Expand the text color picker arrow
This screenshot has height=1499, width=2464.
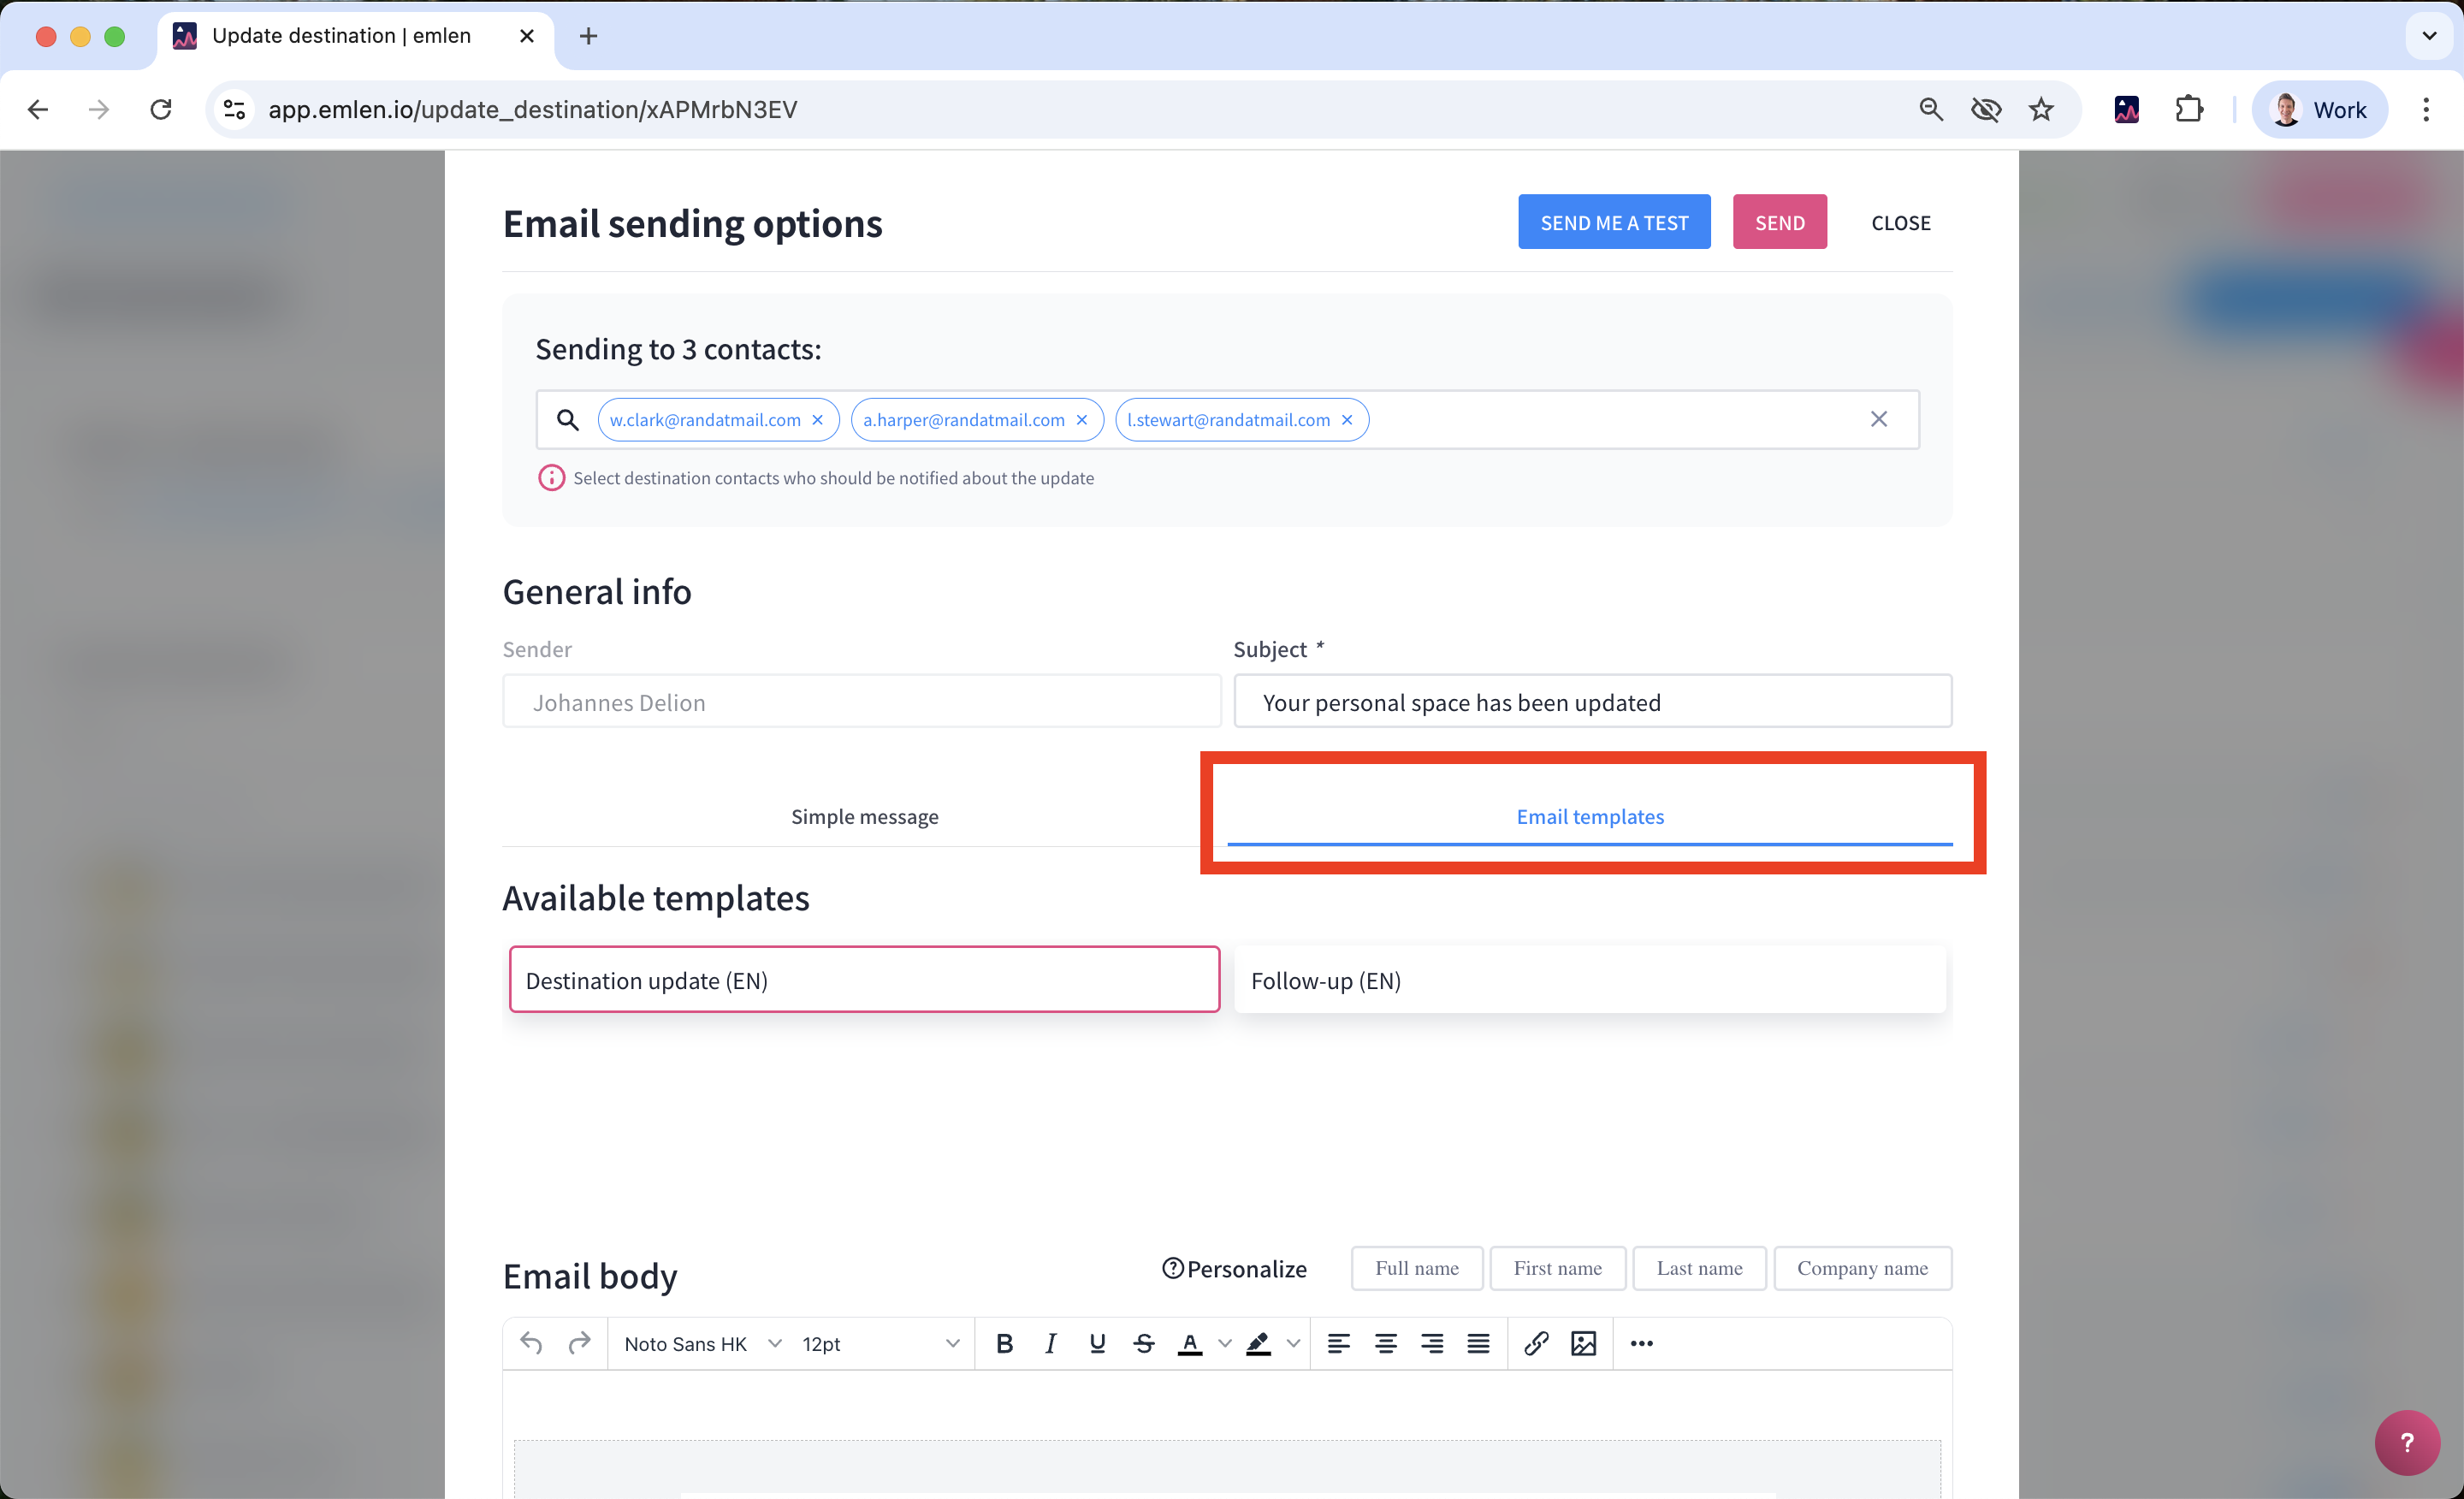click(1224, 1343)
